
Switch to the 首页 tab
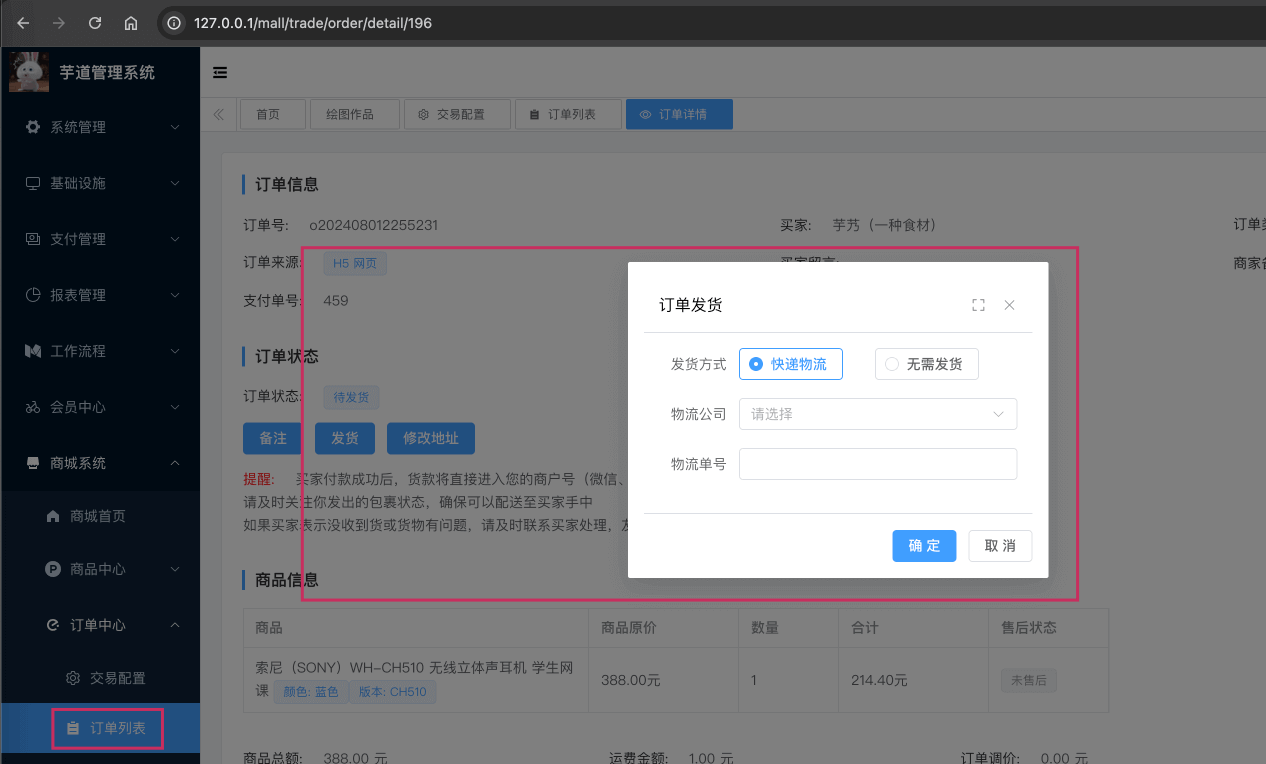(272, 113)
